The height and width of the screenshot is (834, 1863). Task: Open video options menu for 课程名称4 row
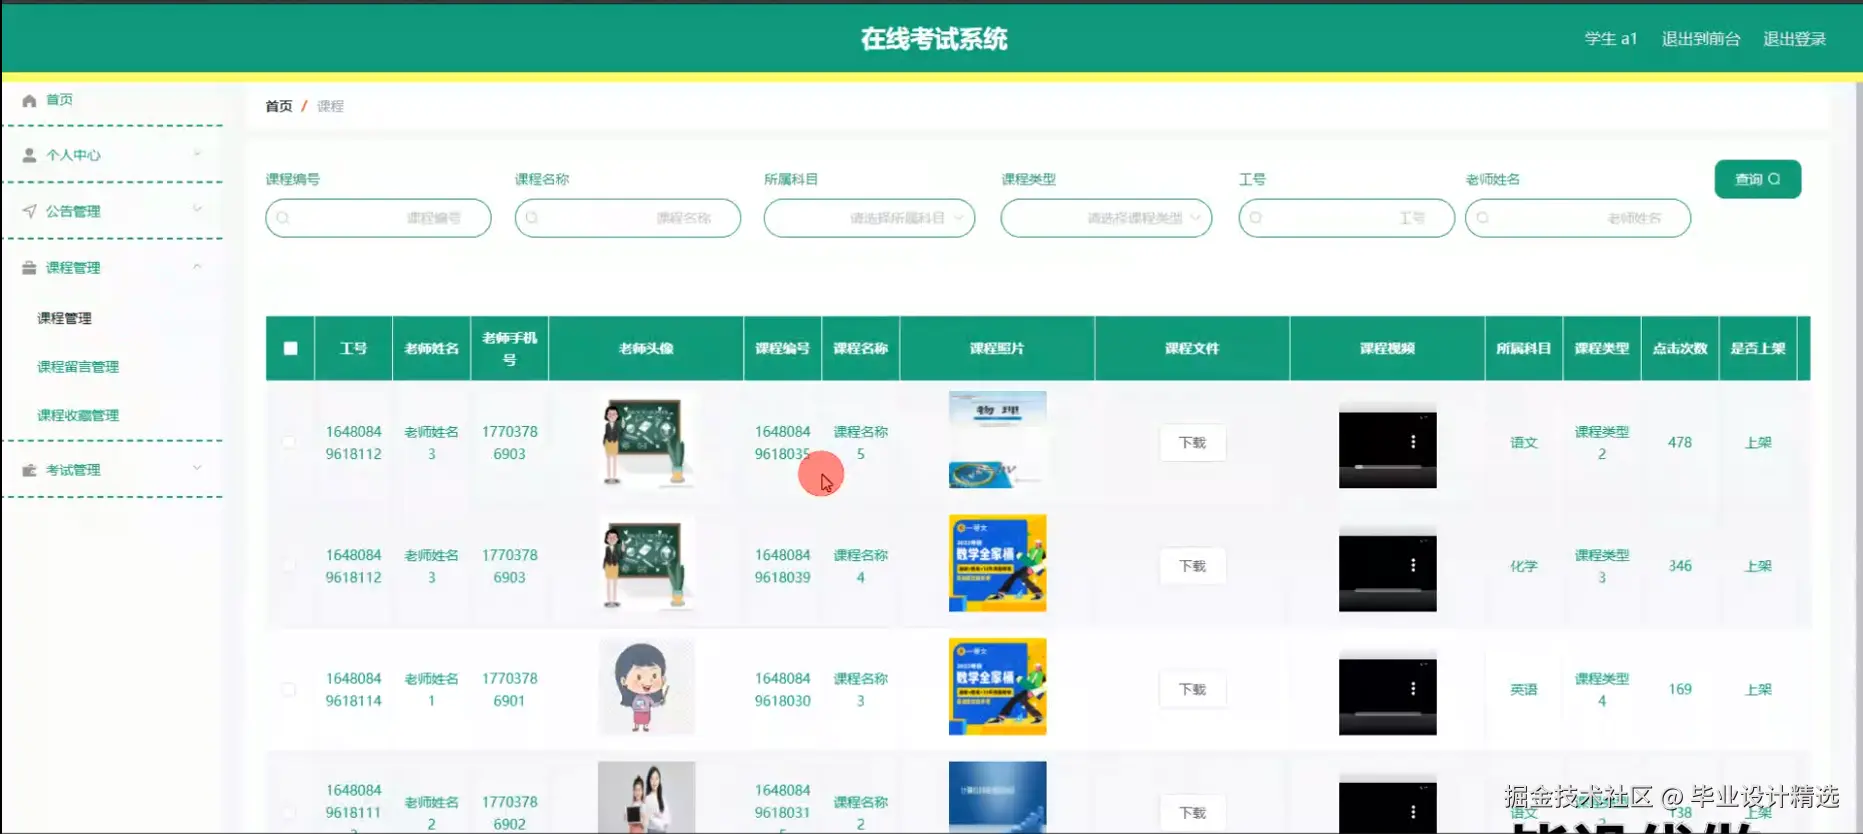[x=1413, y=566]
